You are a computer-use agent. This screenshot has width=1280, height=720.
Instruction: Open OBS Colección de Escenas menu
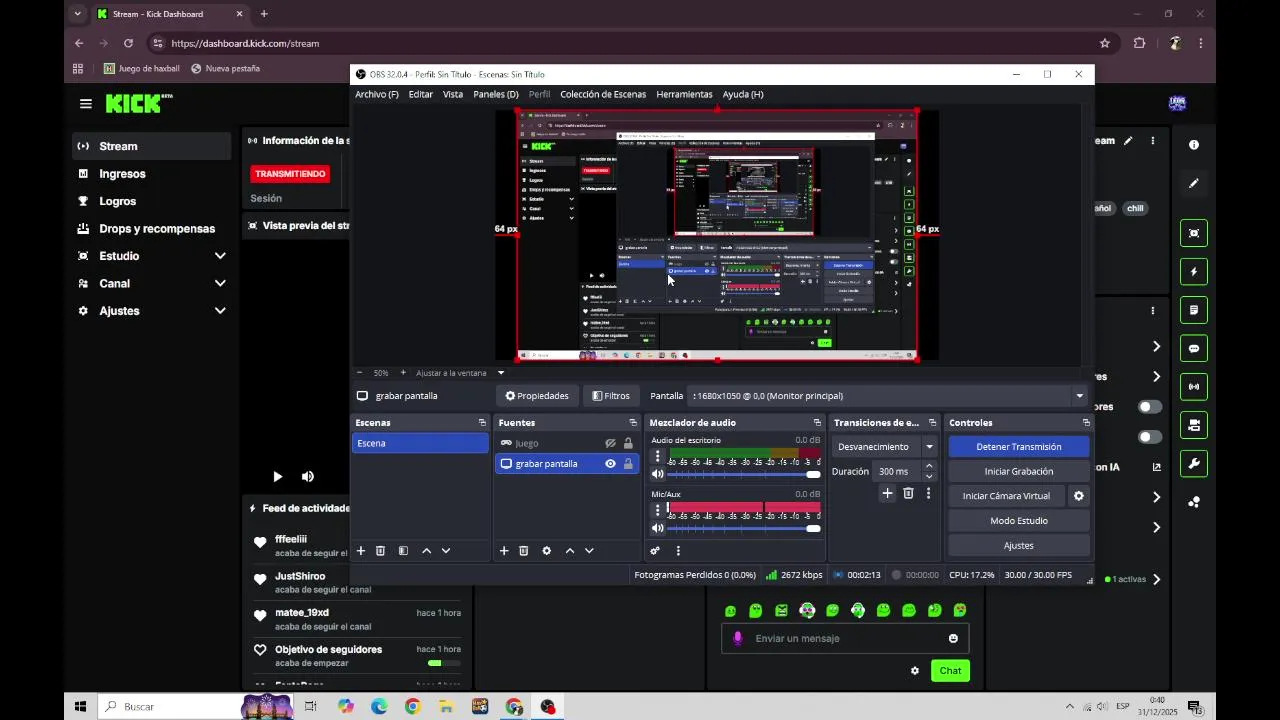pyautogui.click(x=603, y=94)
